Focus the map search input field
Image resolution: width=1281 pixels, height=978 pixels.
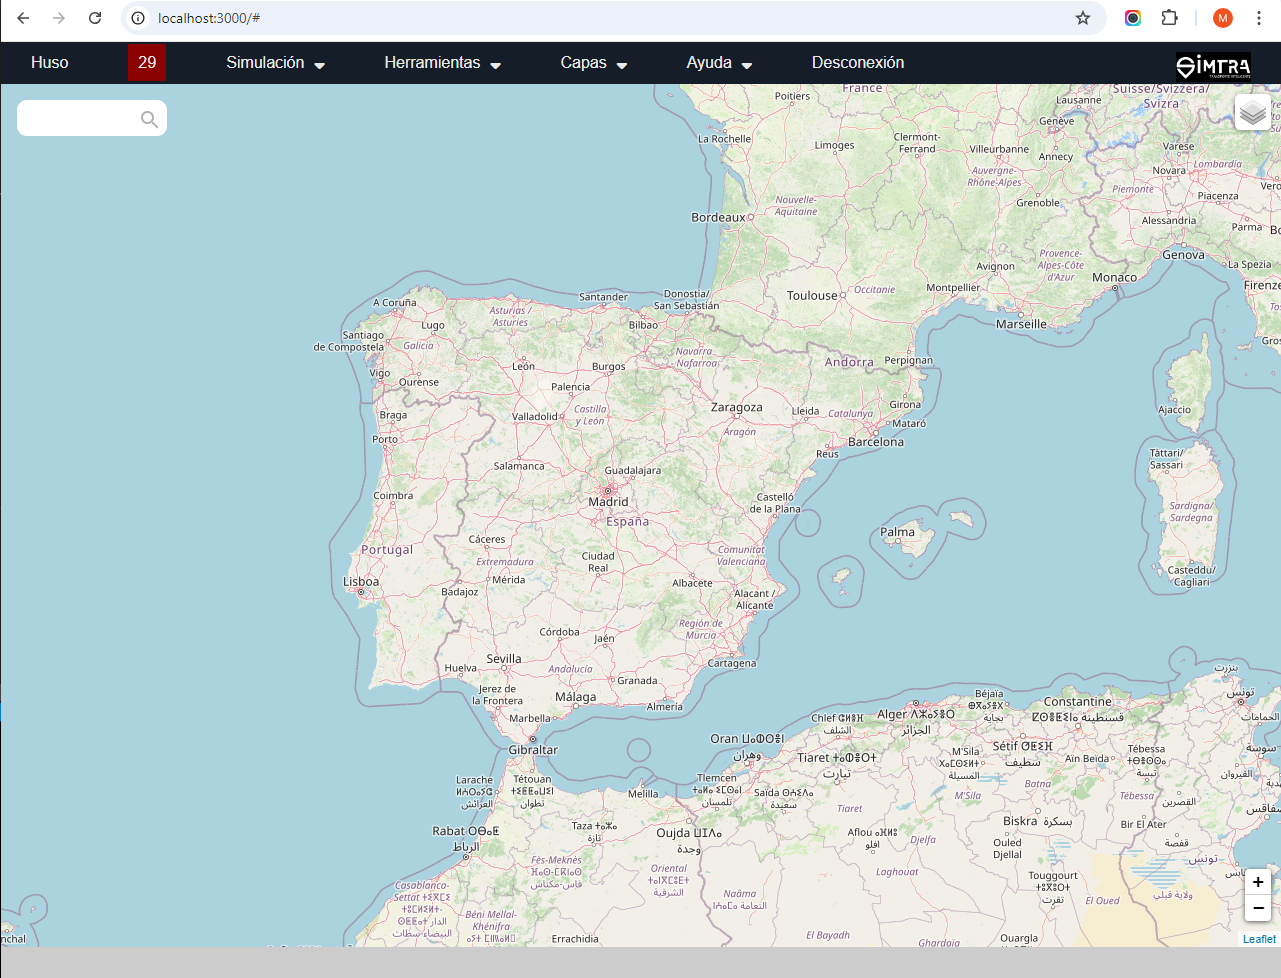78,119
